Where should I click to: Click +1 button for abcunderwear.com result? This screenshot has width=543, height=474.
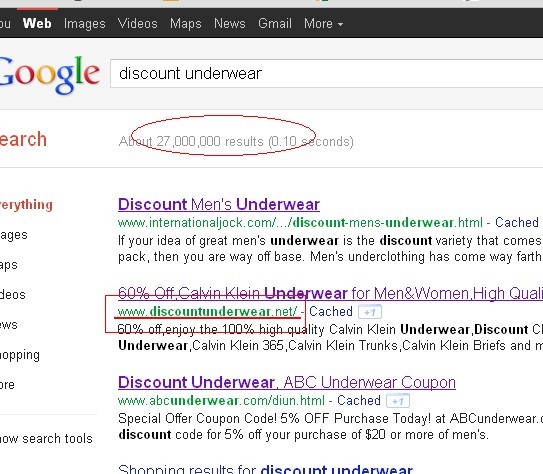[x=398, y=401]
